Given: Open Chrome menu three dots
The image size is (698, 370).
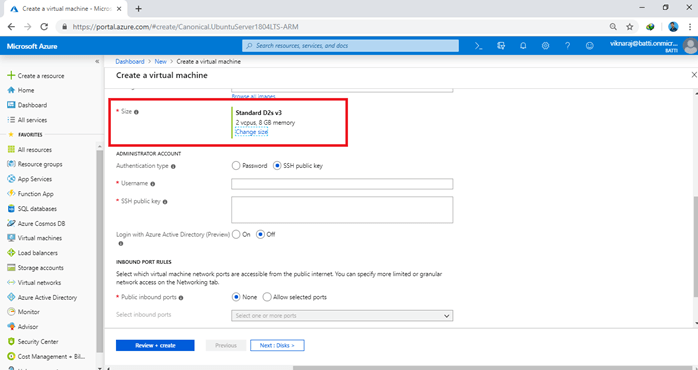Looking at the screenshot, I should (x=689, y=27).
